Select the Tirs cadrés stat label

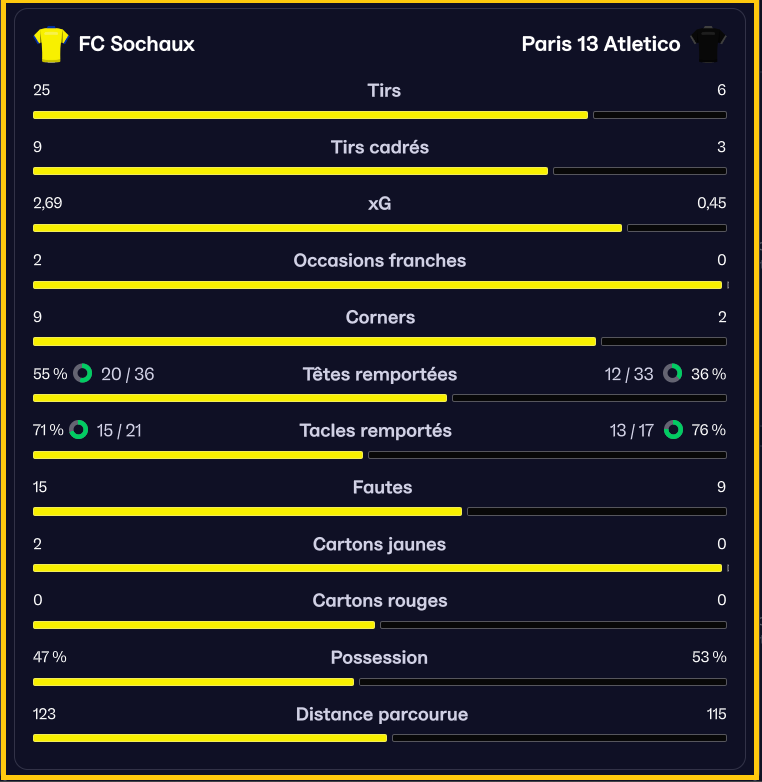[380, 147]
